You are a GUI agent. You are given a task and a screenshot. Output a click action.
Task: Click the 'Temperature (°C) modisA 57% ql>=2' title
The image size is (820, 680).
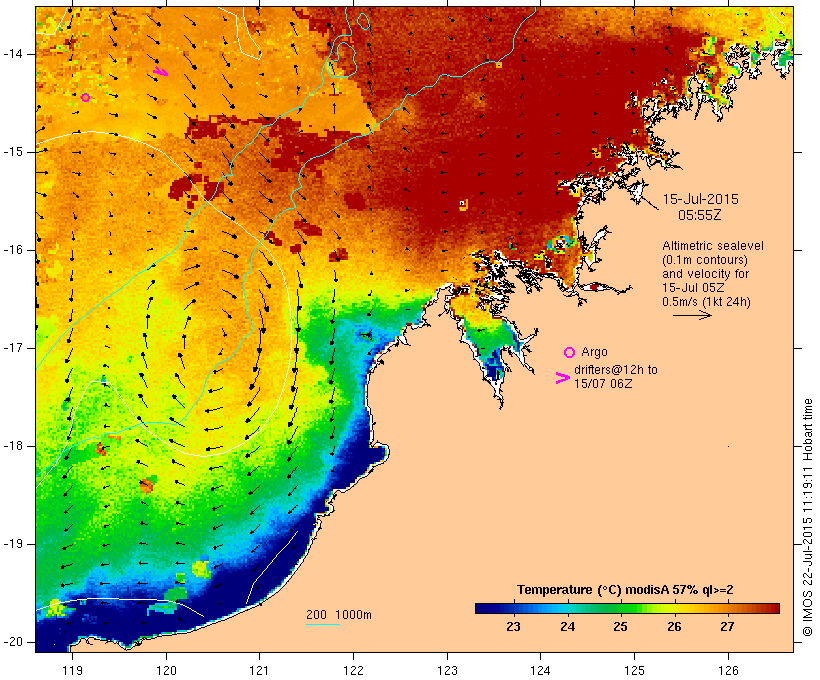click(x=625, y=590)
